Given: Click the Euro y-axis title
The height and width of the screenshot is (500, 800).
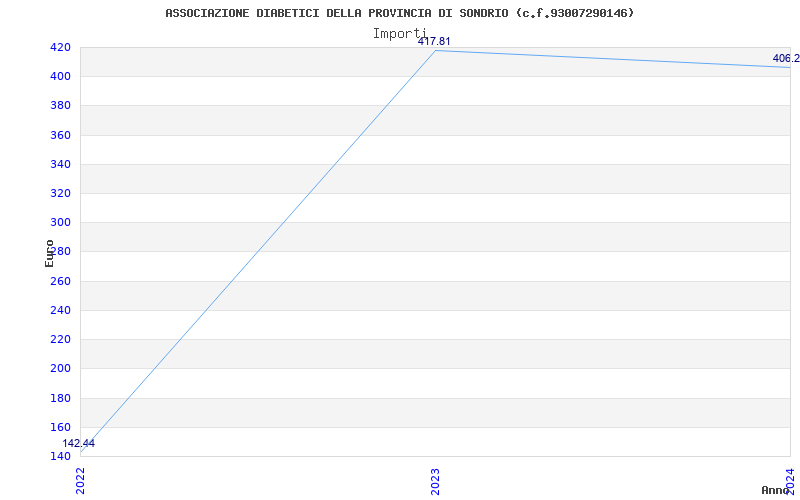Looking at the screenshot, I should coord(49,254).
